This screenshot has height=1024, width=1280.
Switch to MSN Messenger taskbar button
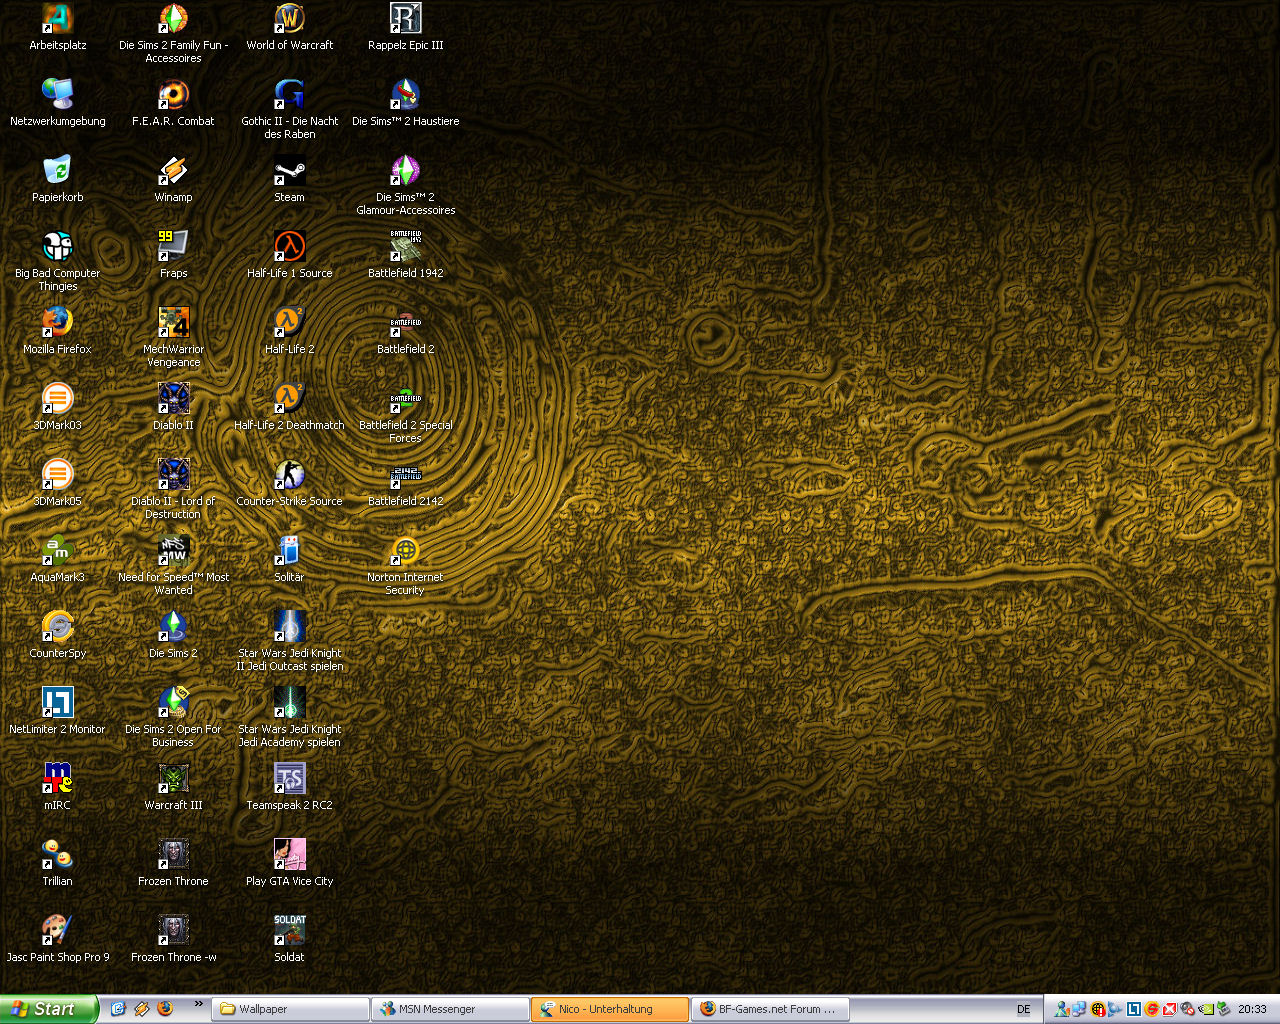(x=450, y=1009)
